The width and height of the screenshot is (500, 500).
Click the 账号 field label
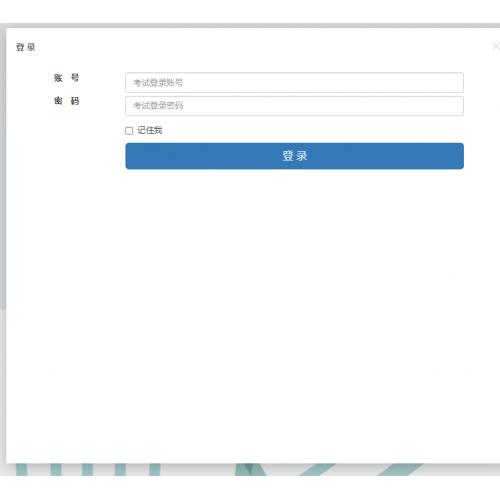pyautogui.click(x=67, y=78)
